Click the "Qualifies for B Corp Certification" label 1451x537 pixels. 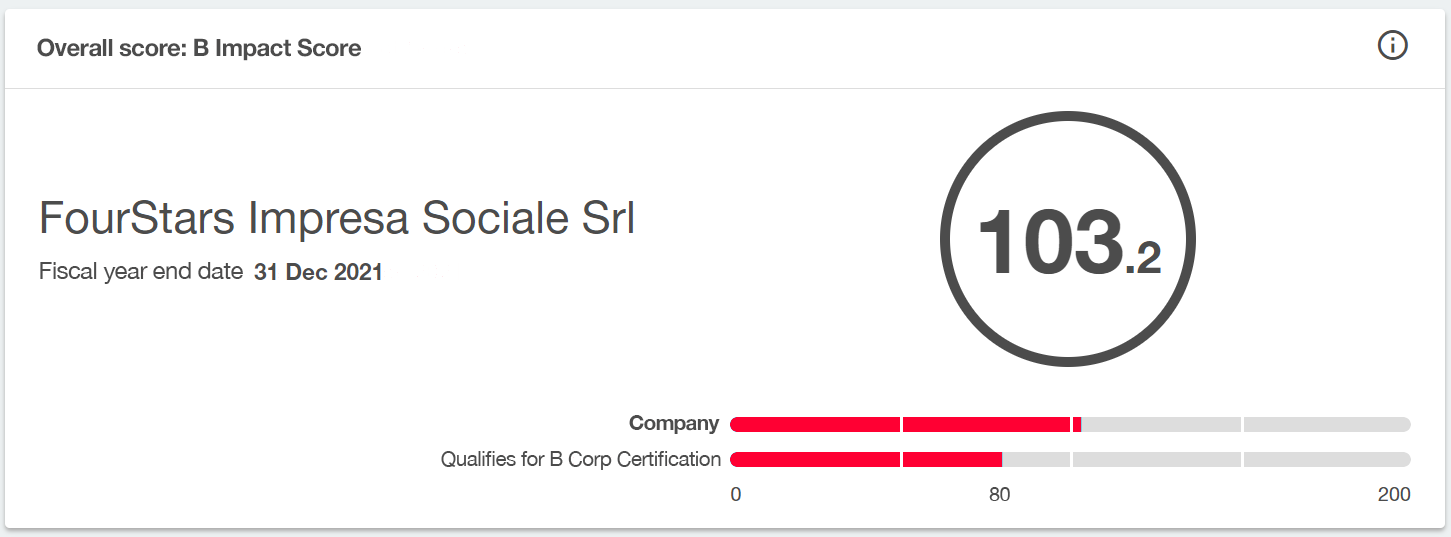pos(580,459)
